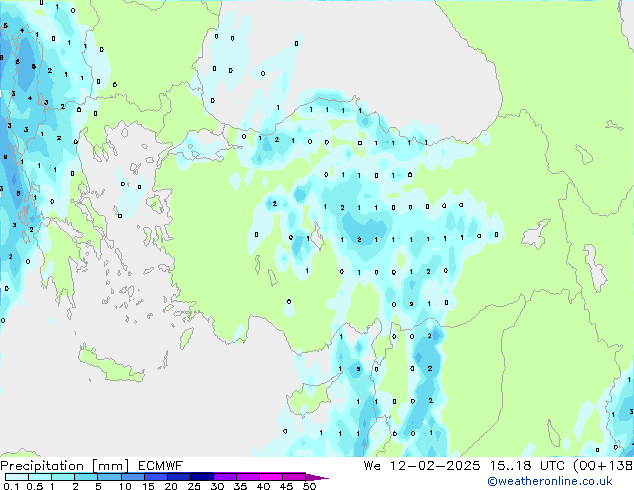Click the "15..18 UTC" time range text

[x=527, y=466]
